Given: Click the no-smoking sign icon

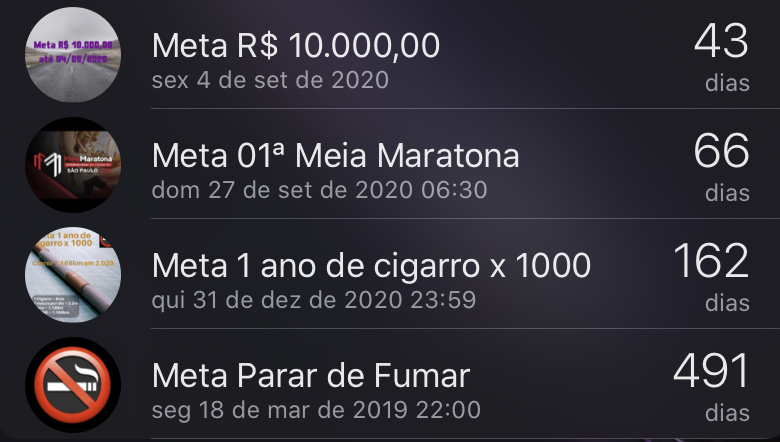Looking at the screenshot, I should (x=73, y=385).
